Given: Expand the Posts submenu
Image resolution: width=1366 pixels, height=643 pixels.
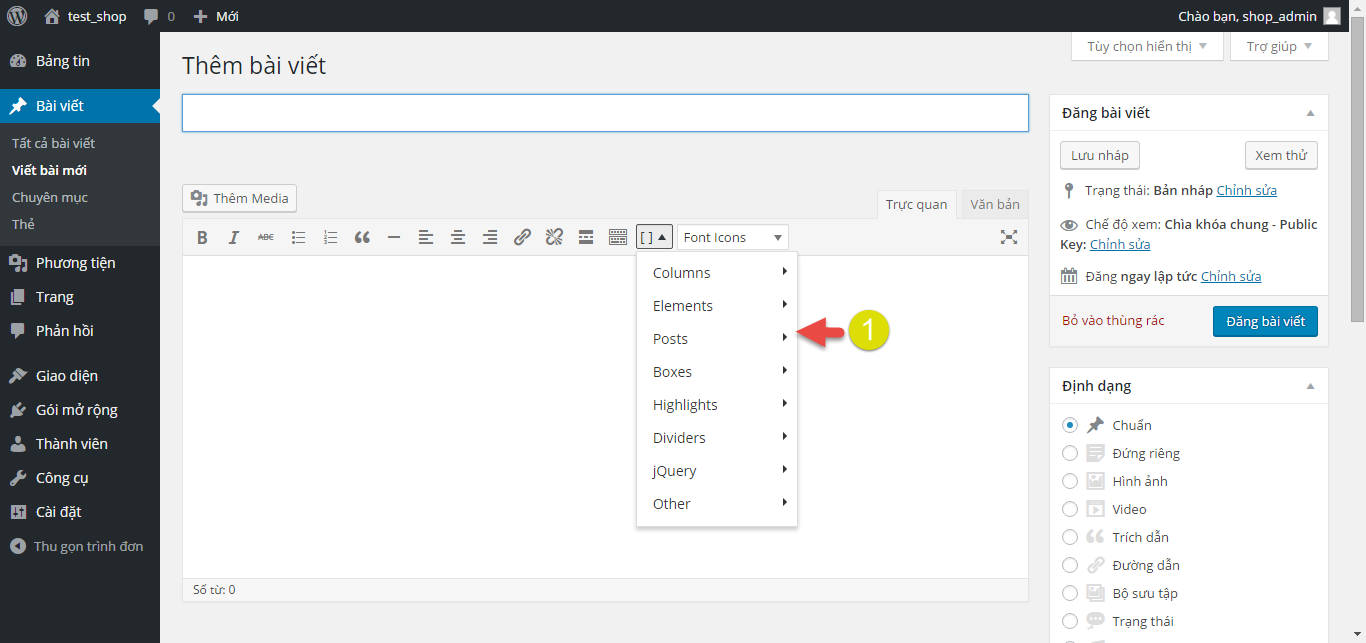Looking at the screenshot, I should coord(717,339).
